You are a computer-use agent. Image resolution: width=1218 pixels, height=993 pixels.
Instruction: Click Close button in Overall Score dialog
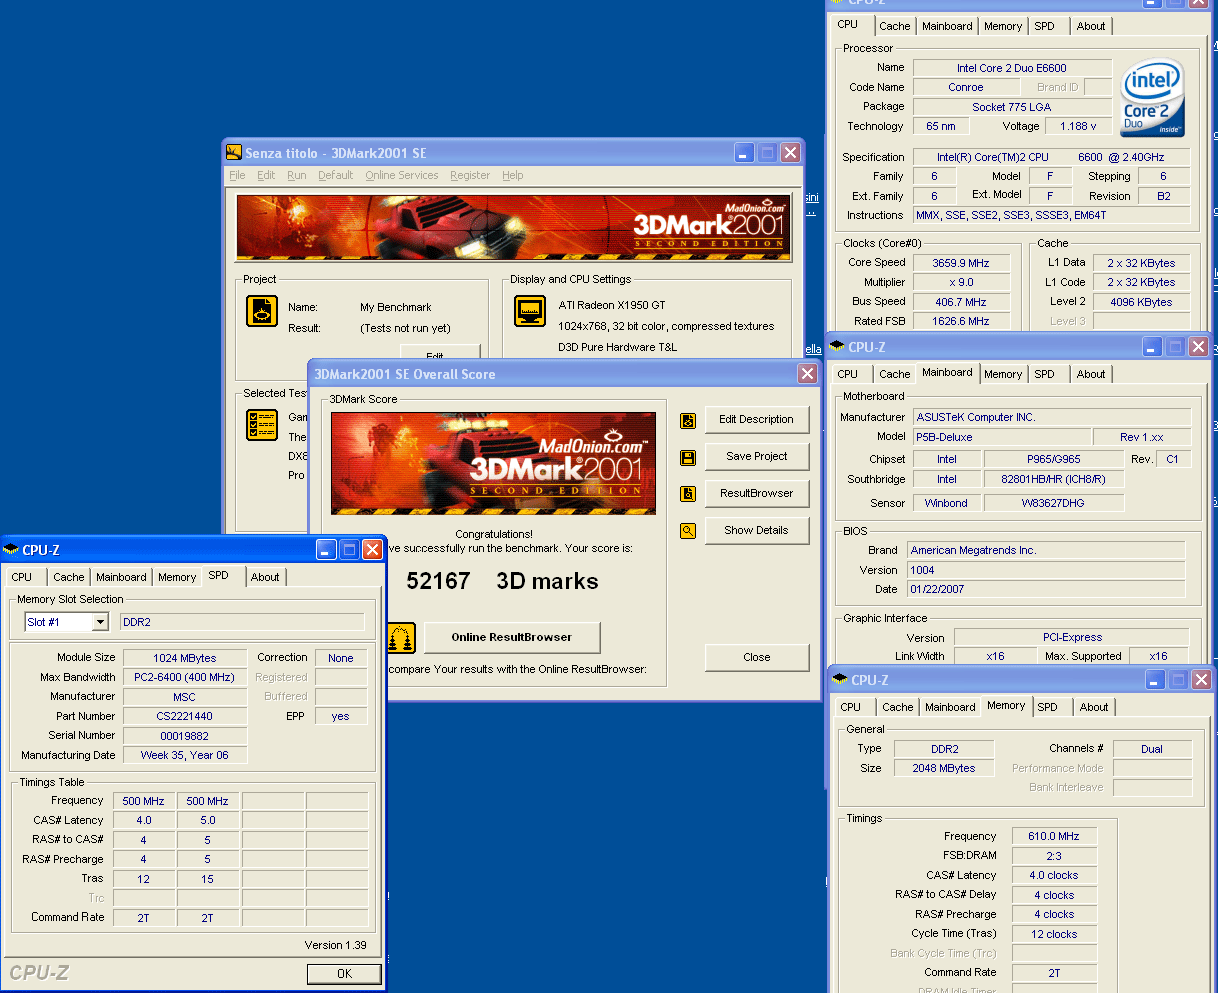(x=756, y=658)
